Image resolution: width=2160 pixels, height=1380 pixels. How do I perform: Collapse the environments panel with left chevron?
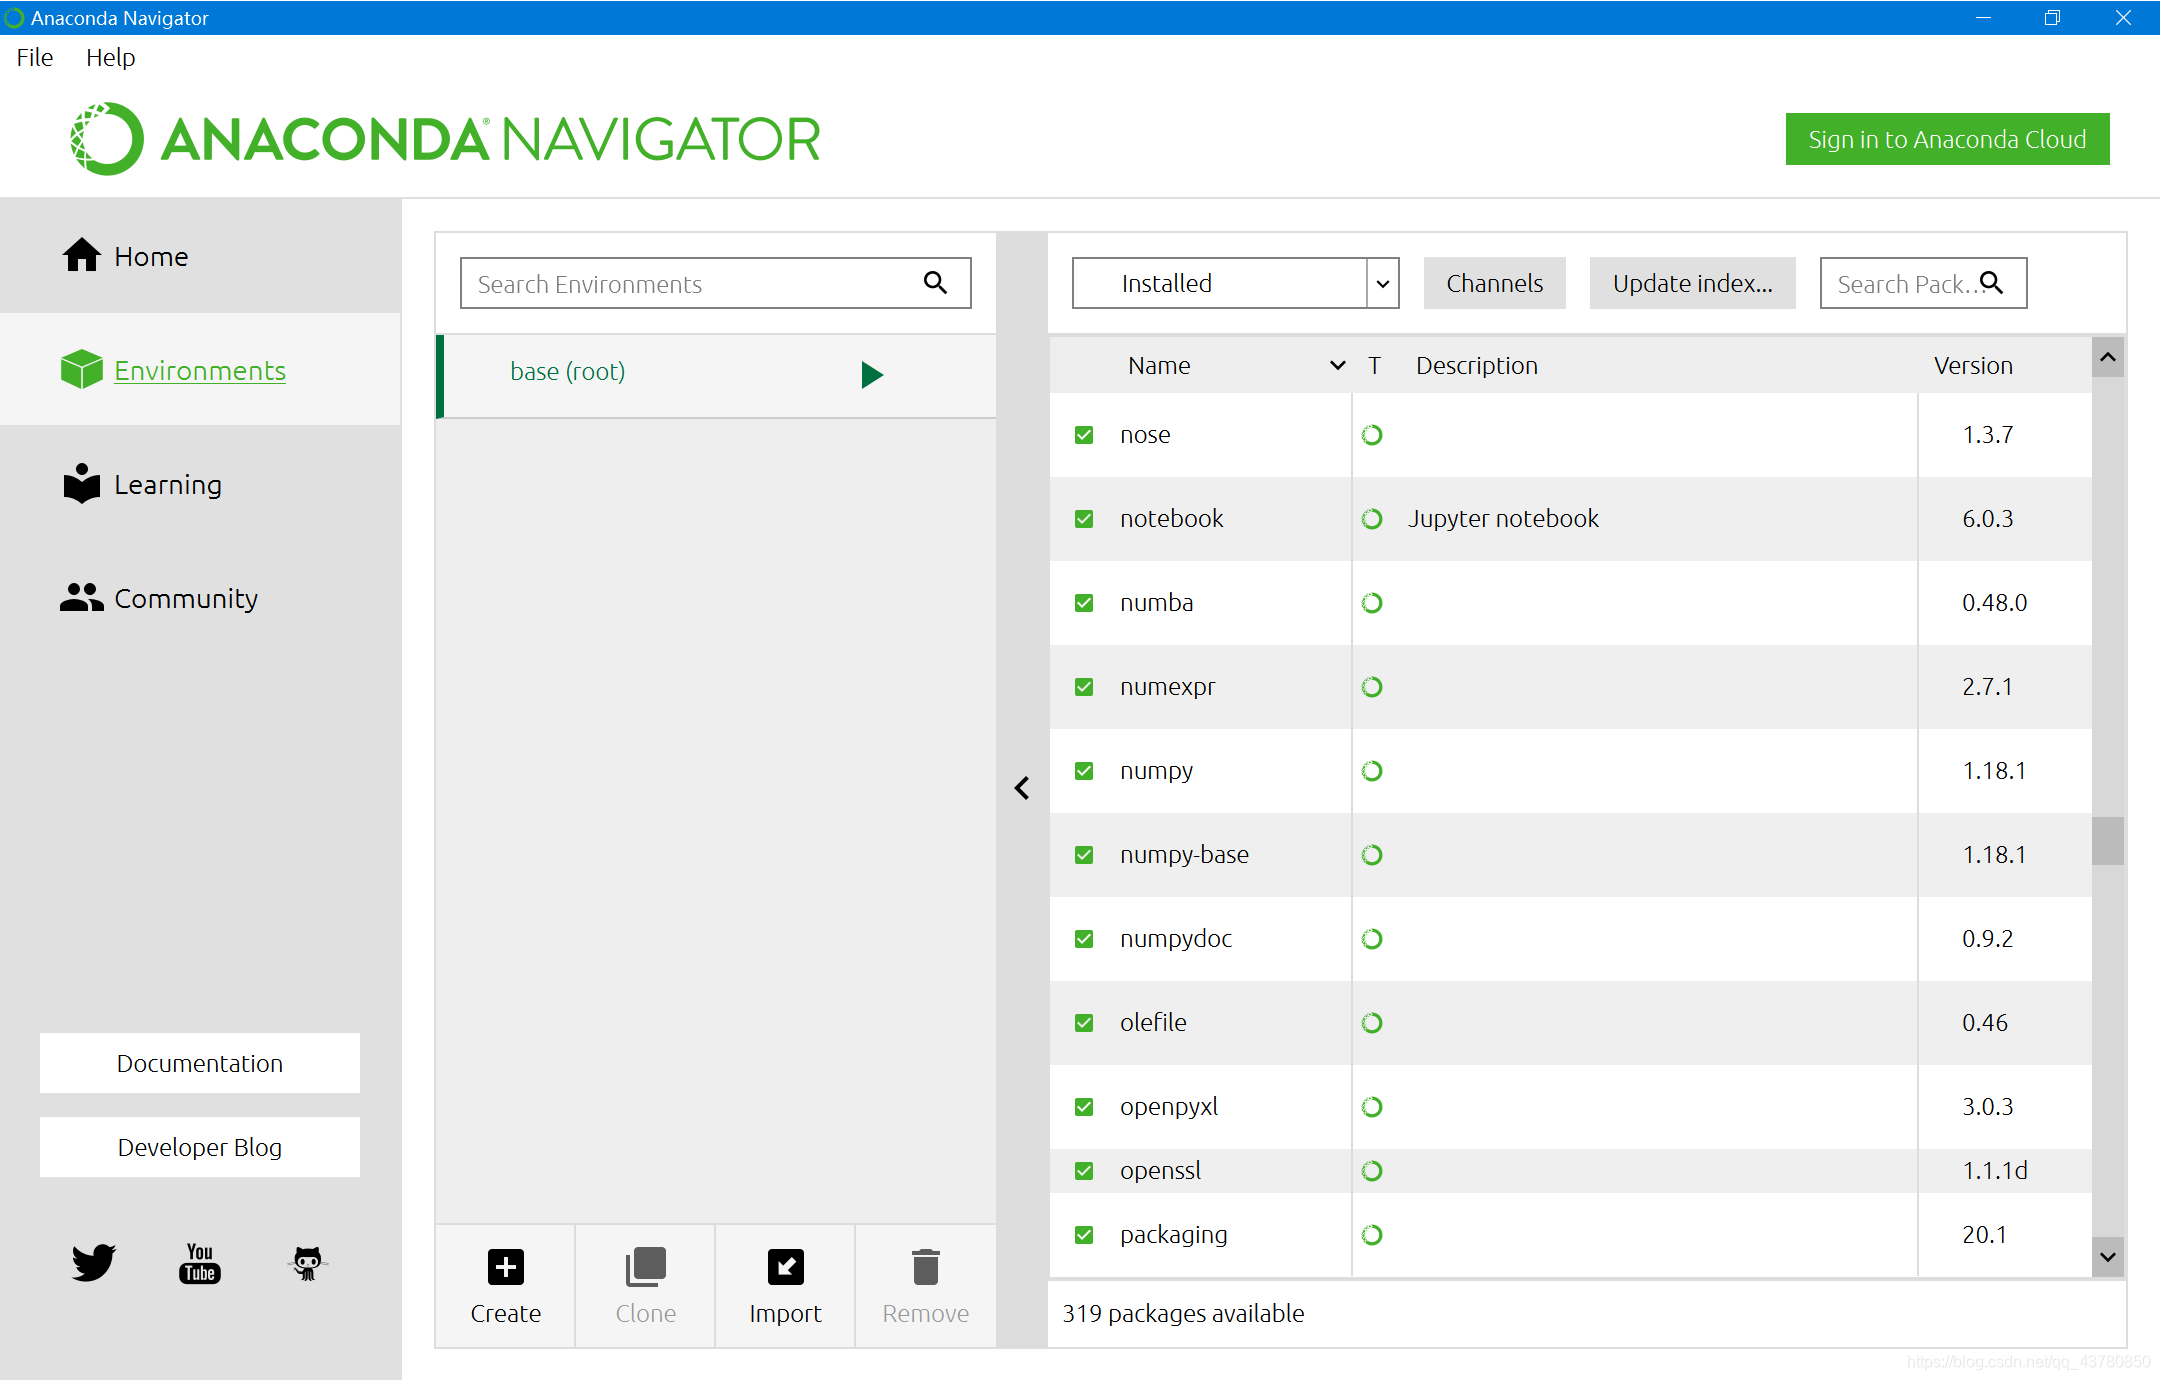tap(1022, 788)
